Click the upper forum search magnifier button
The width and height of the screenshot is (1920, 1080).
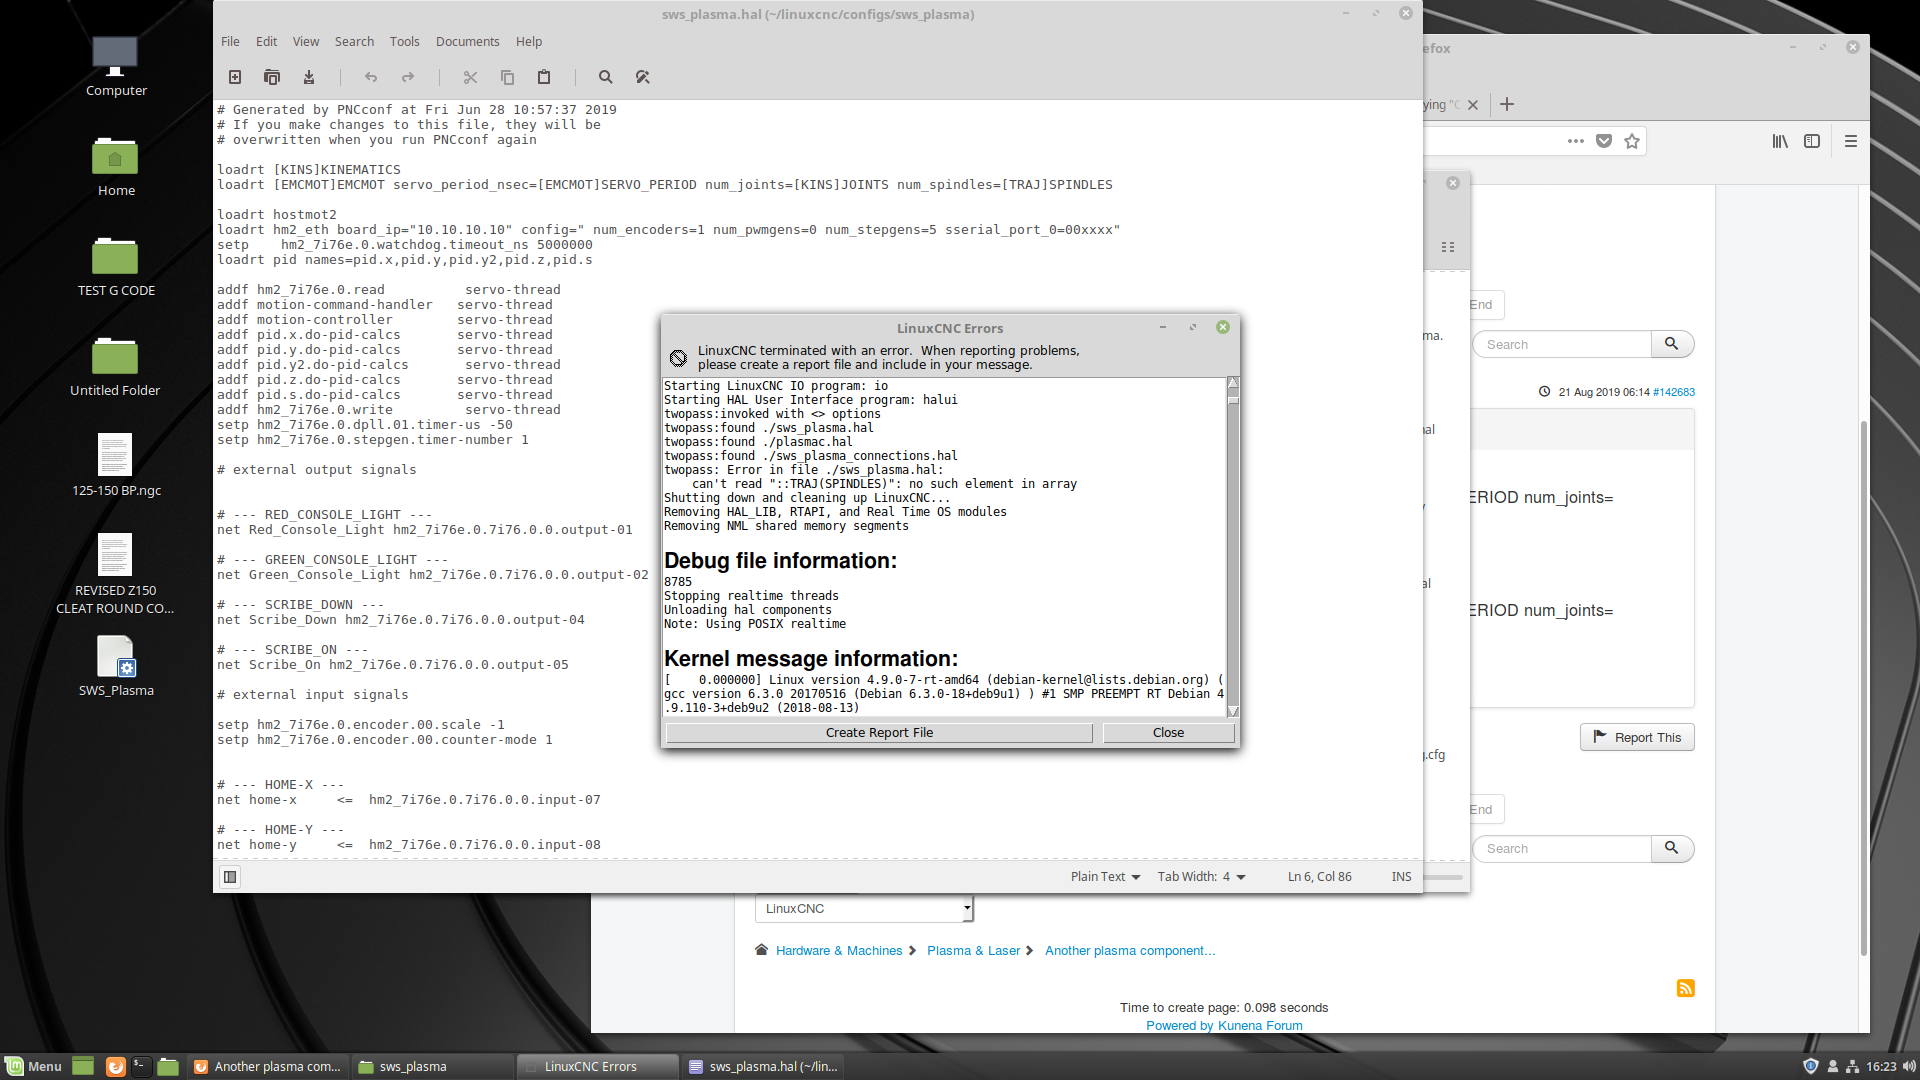click(1671, 344)
